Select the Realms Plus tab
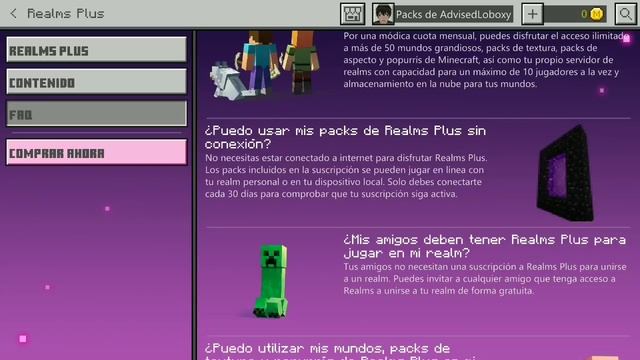 [96, 50]
